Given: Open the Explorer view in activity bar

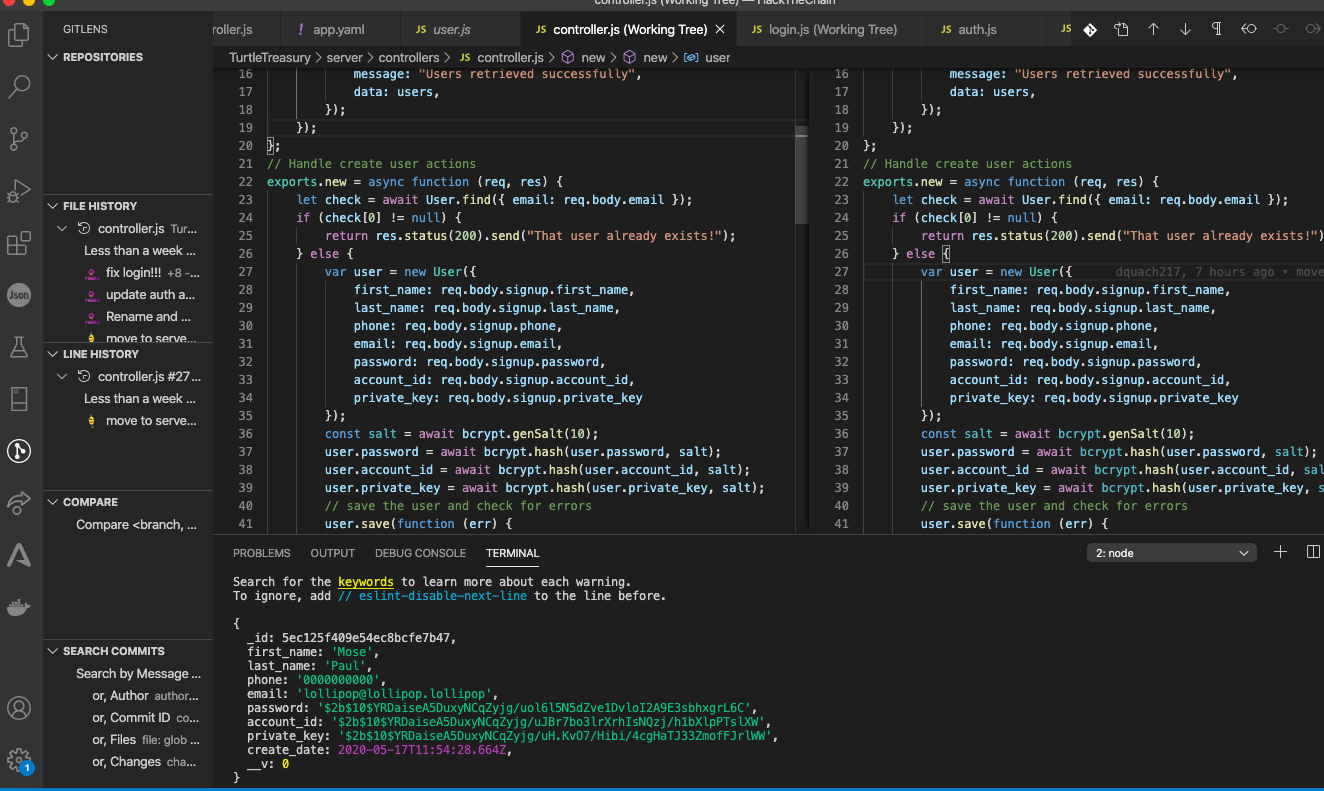Looking at the screenshot, I should click(x=19, y=36).
